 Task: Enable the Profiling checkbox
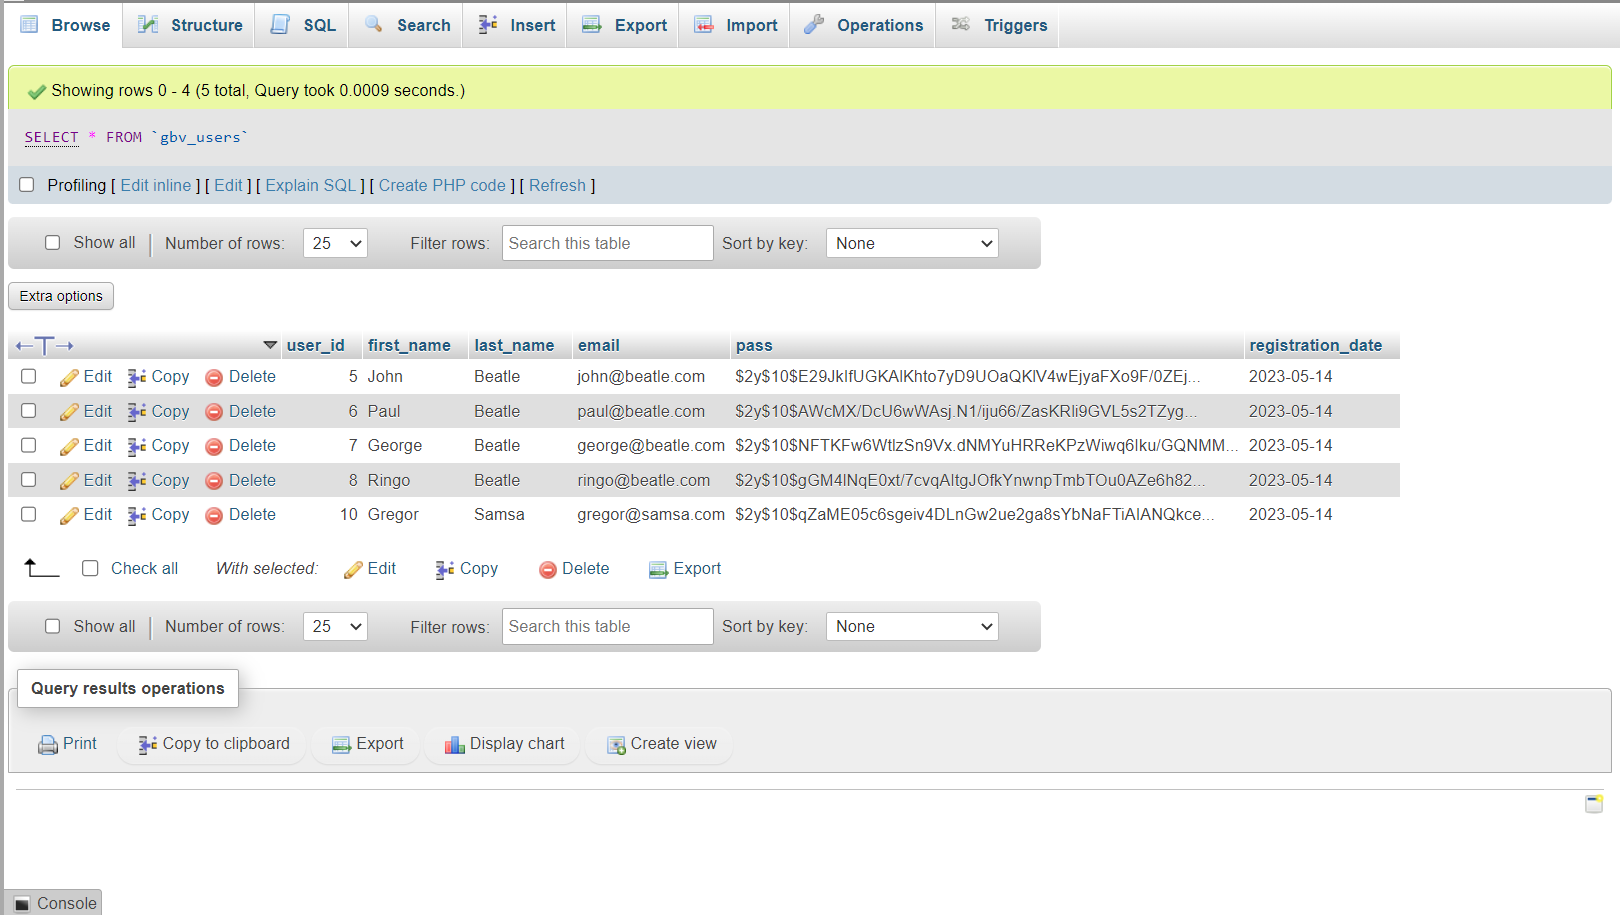tap(27, 185)
